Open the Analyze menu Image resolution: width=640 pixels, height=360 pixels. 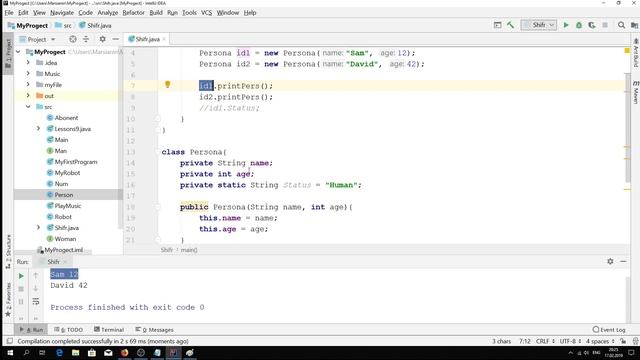108,13
